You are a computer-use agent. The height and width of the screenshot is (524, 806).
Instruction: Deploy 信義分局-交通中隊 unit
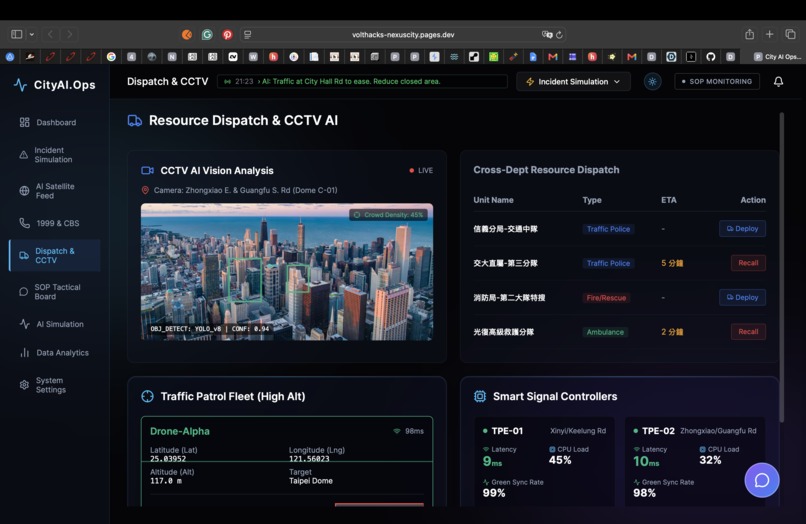point(742,229)
